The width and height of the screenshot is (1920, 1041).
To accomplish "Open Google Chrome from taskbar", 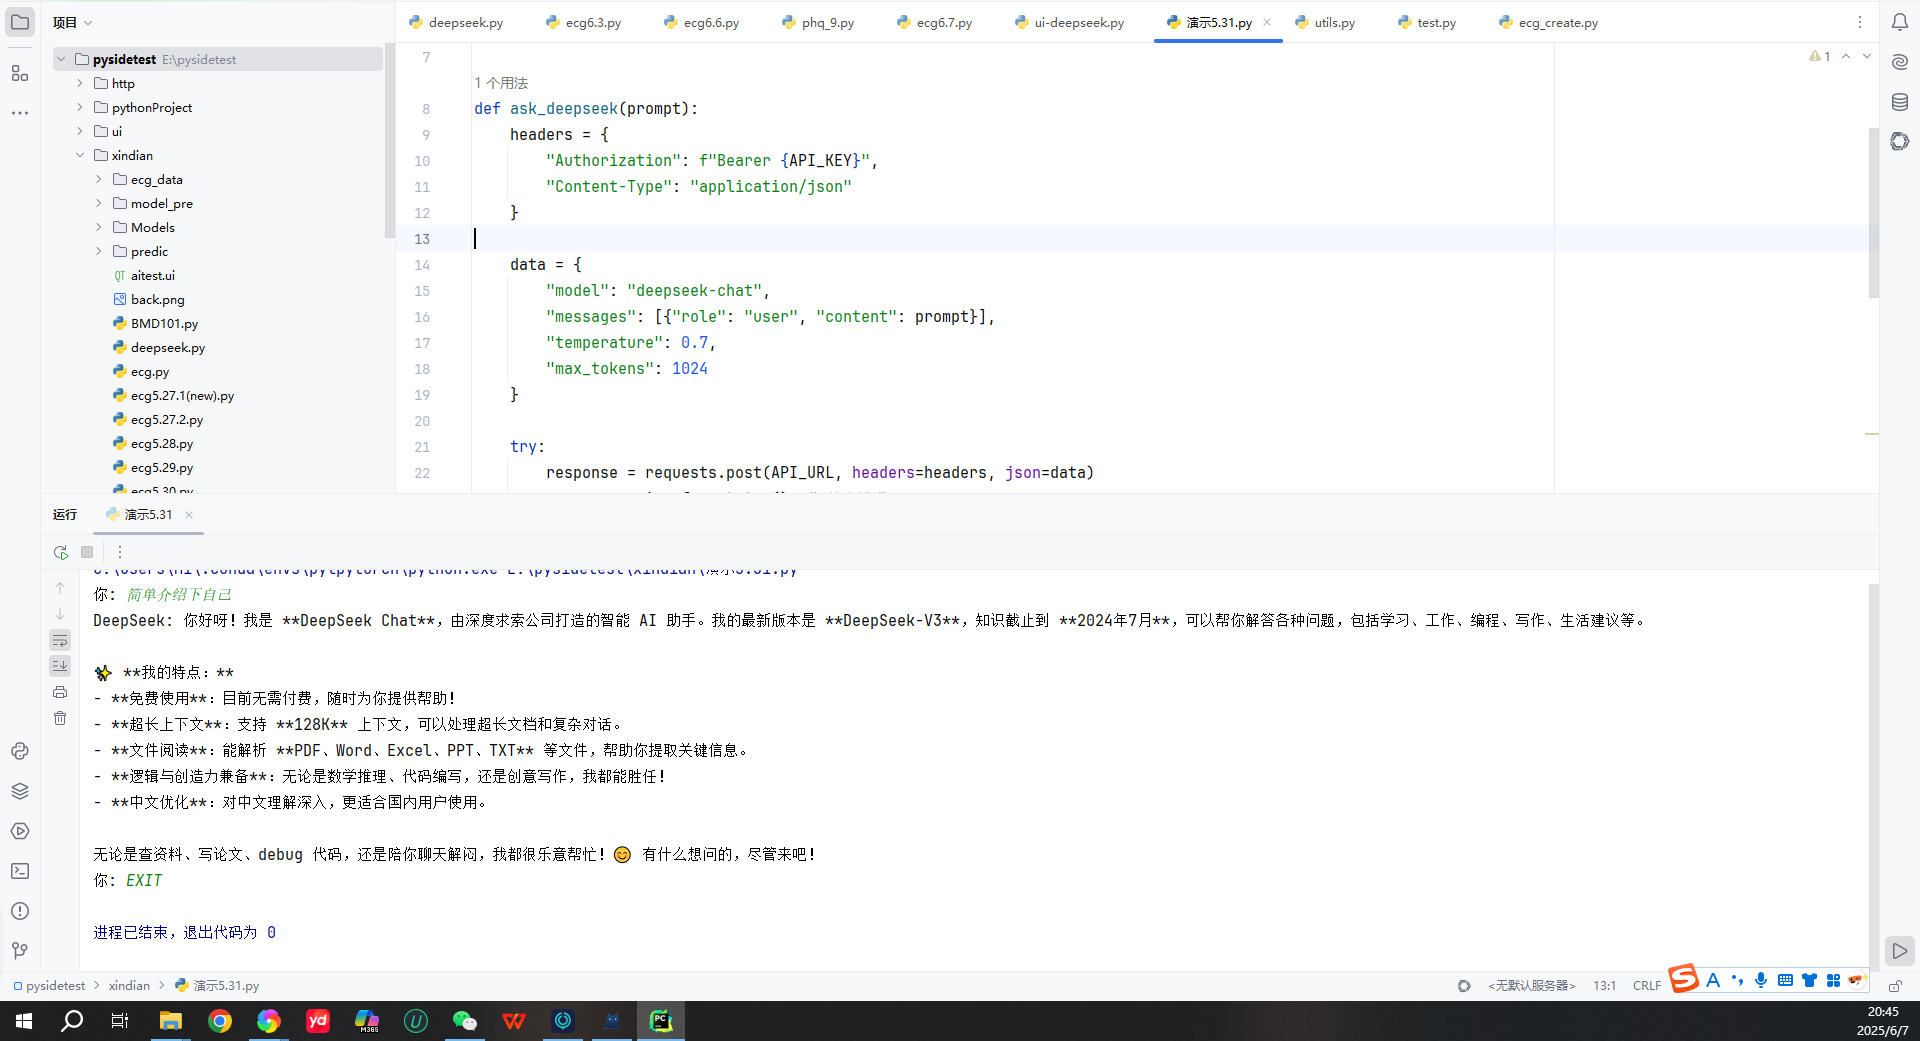I will [x=220, y=1021].
